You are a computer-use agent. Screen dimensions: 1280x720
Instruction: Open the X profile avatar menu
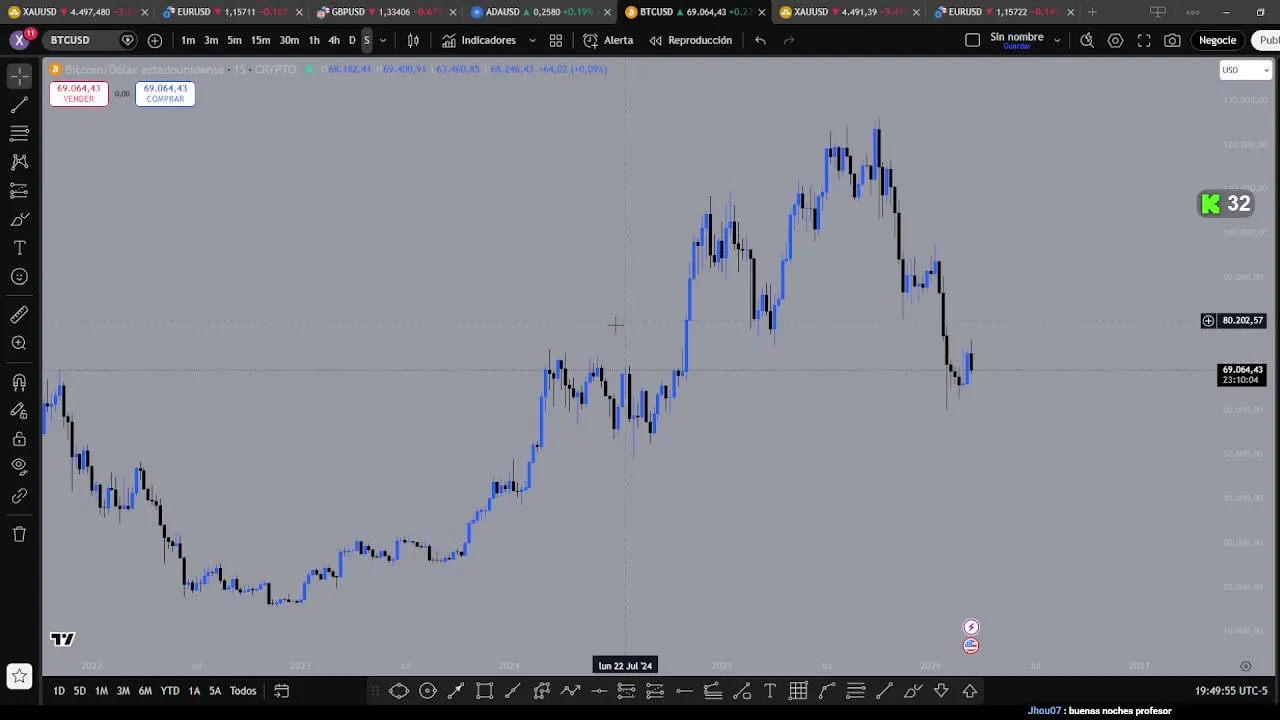click(19, 40)
